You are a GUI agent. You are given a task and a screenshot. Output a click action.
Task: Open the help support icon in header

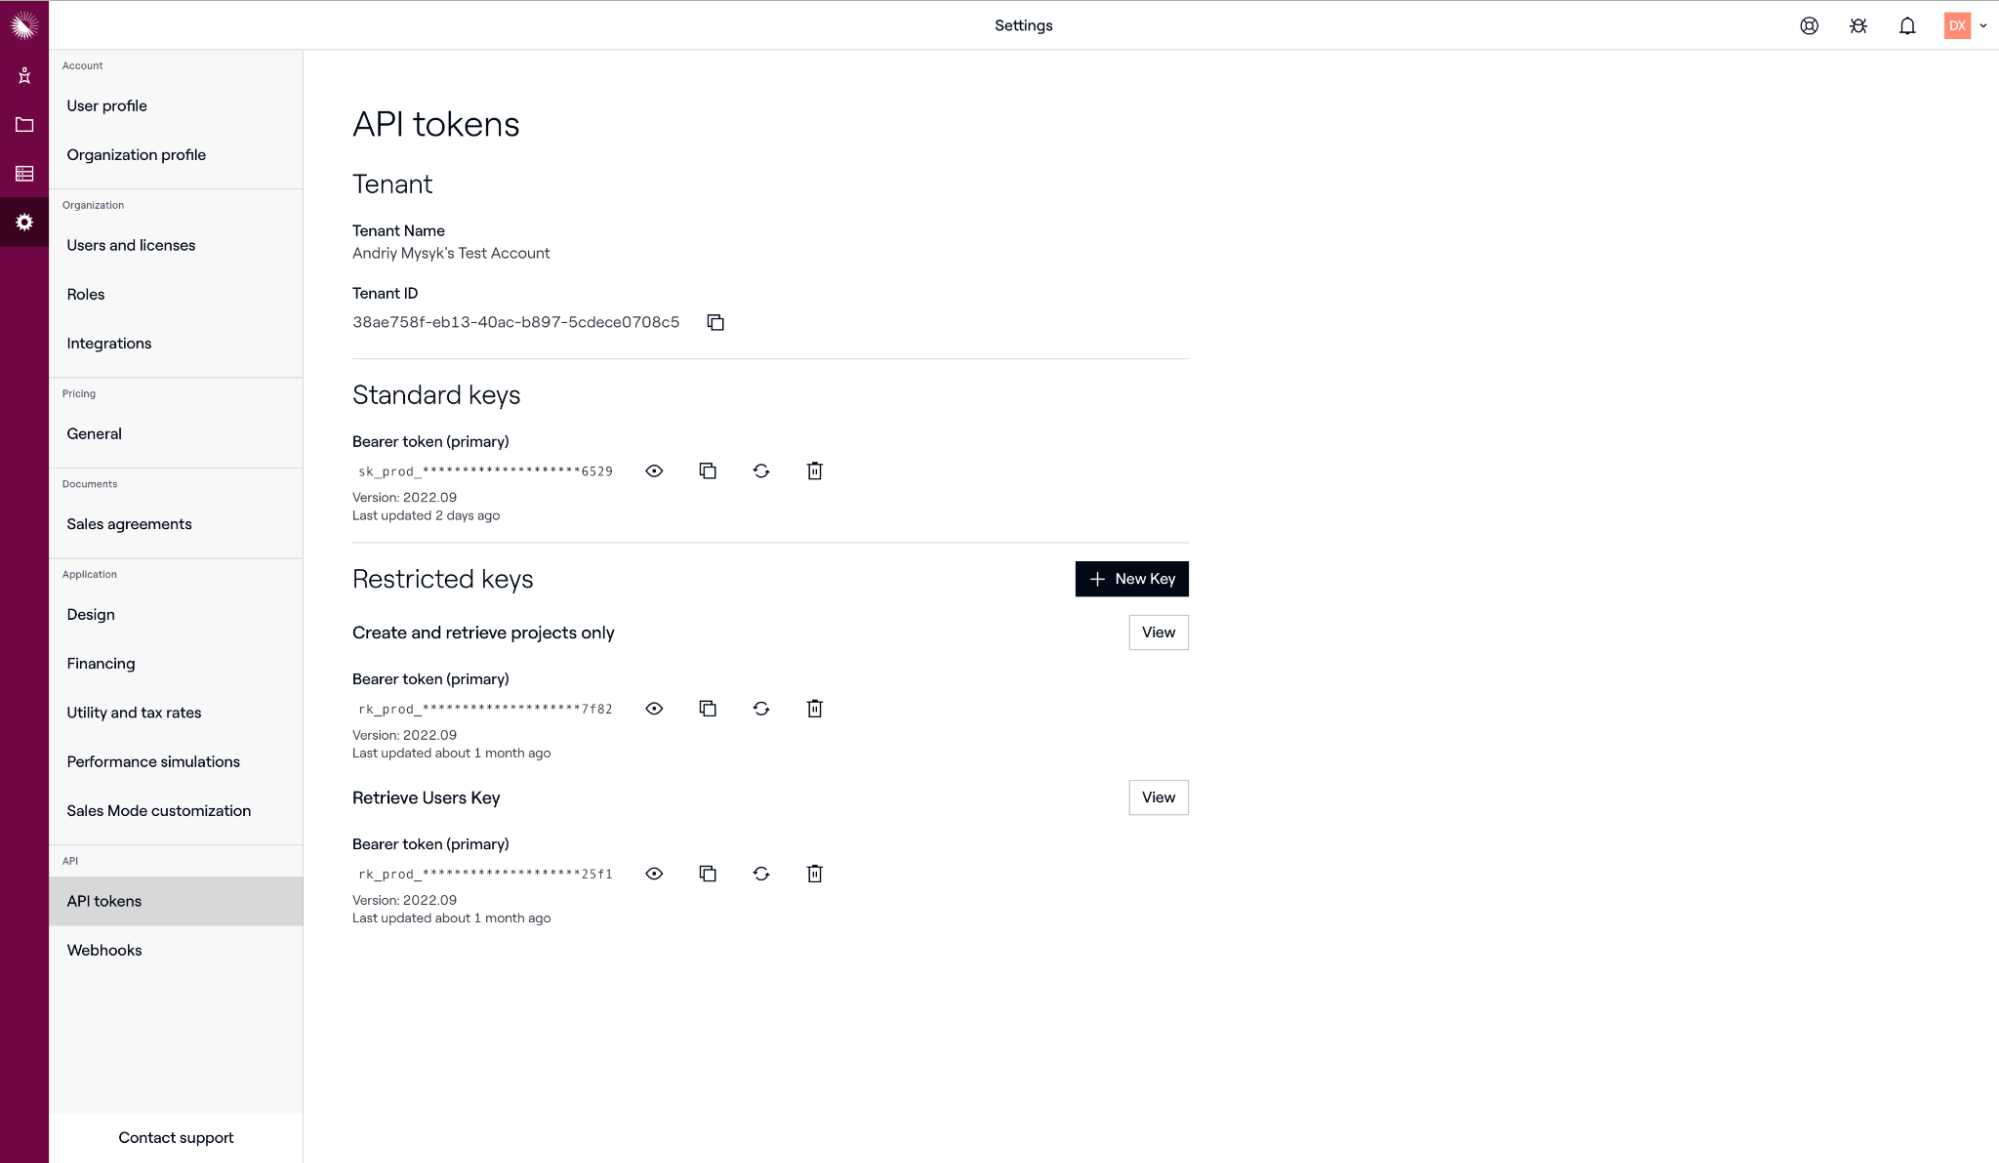(x=1809, y=26)
